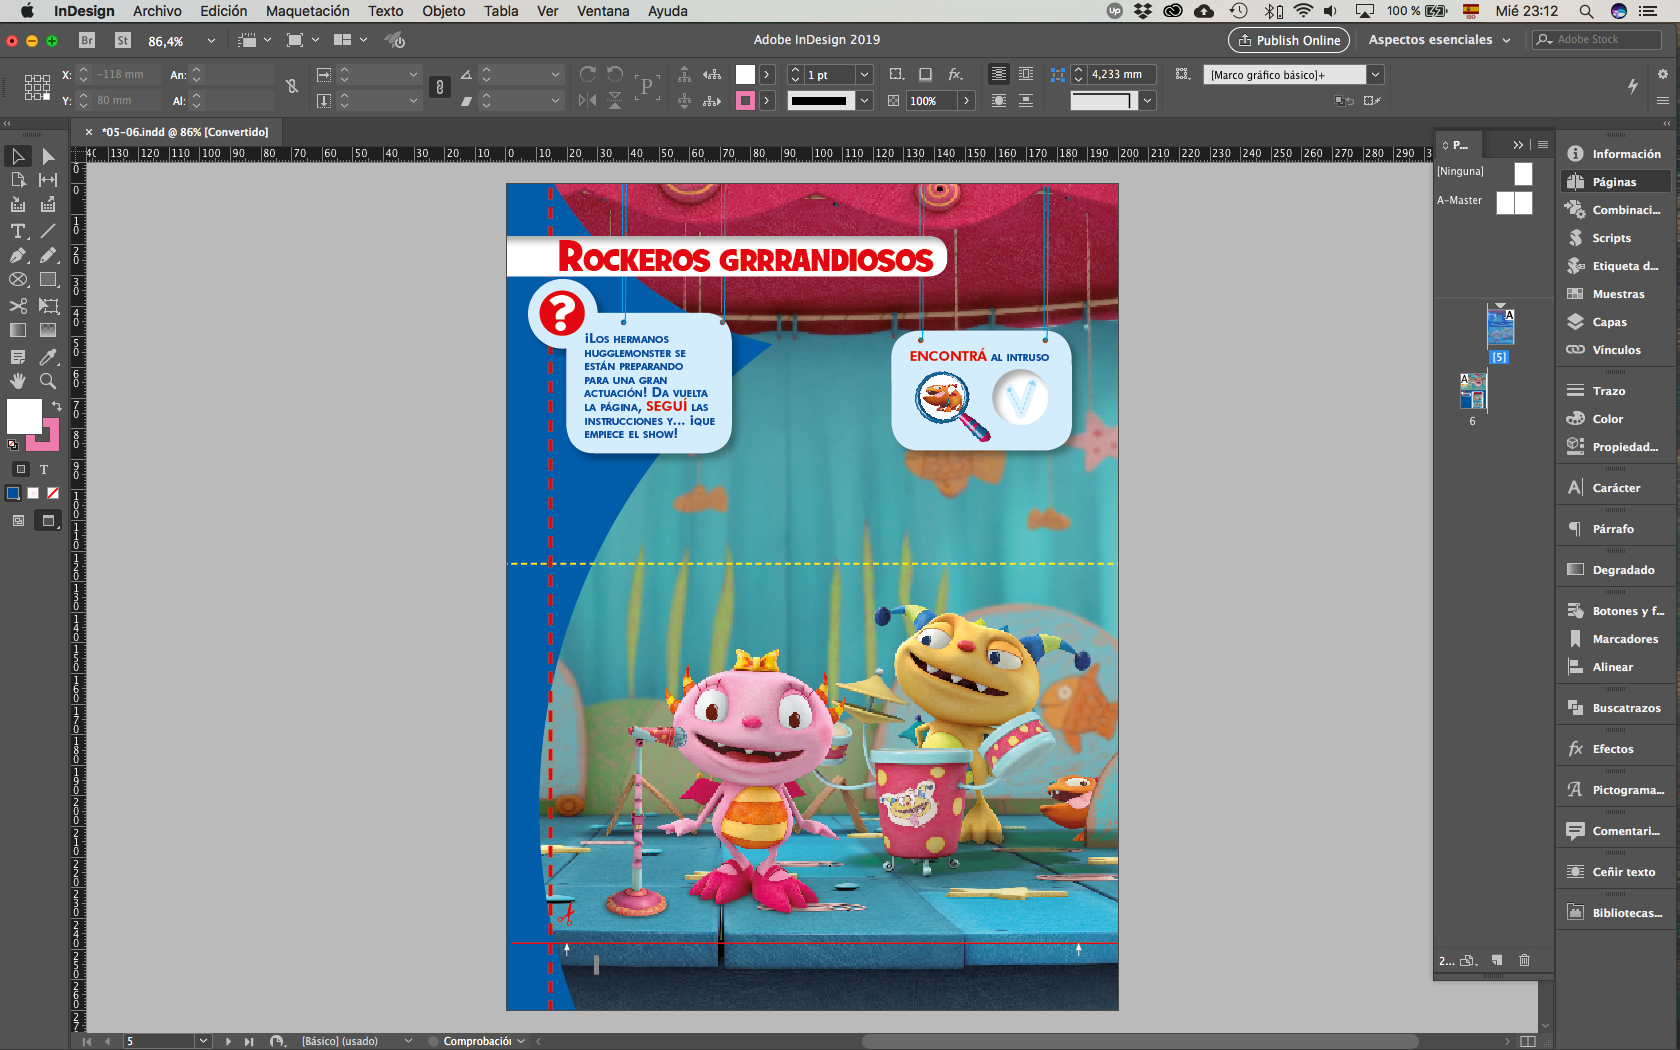Select the Eyedropper tool
The width and height of the screenshot is (1680, 1050).
pyautogui.click(x=48, y=357)
